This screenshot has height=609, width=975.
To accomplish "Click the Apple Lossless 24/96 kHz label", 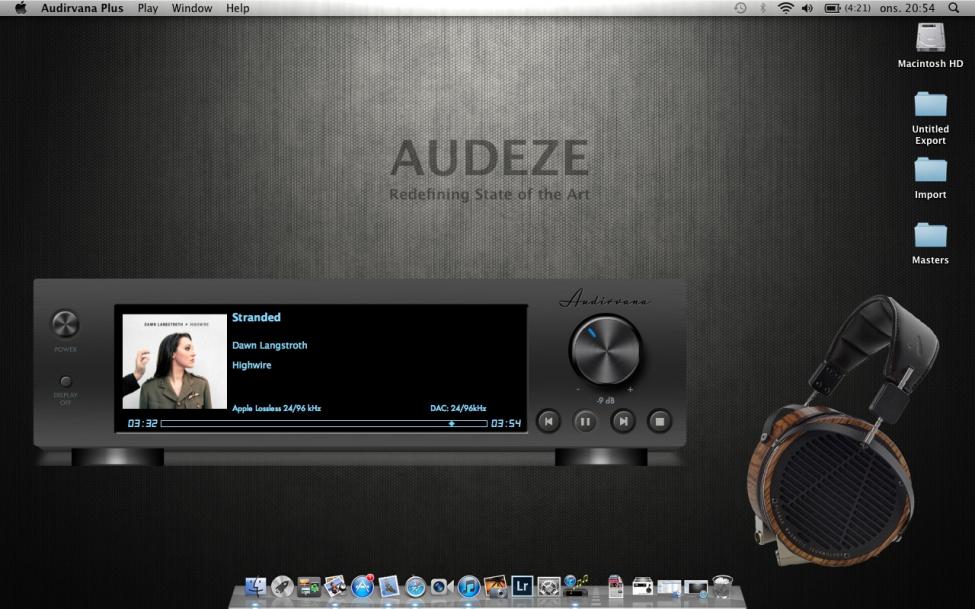I will tap(277, 408).
